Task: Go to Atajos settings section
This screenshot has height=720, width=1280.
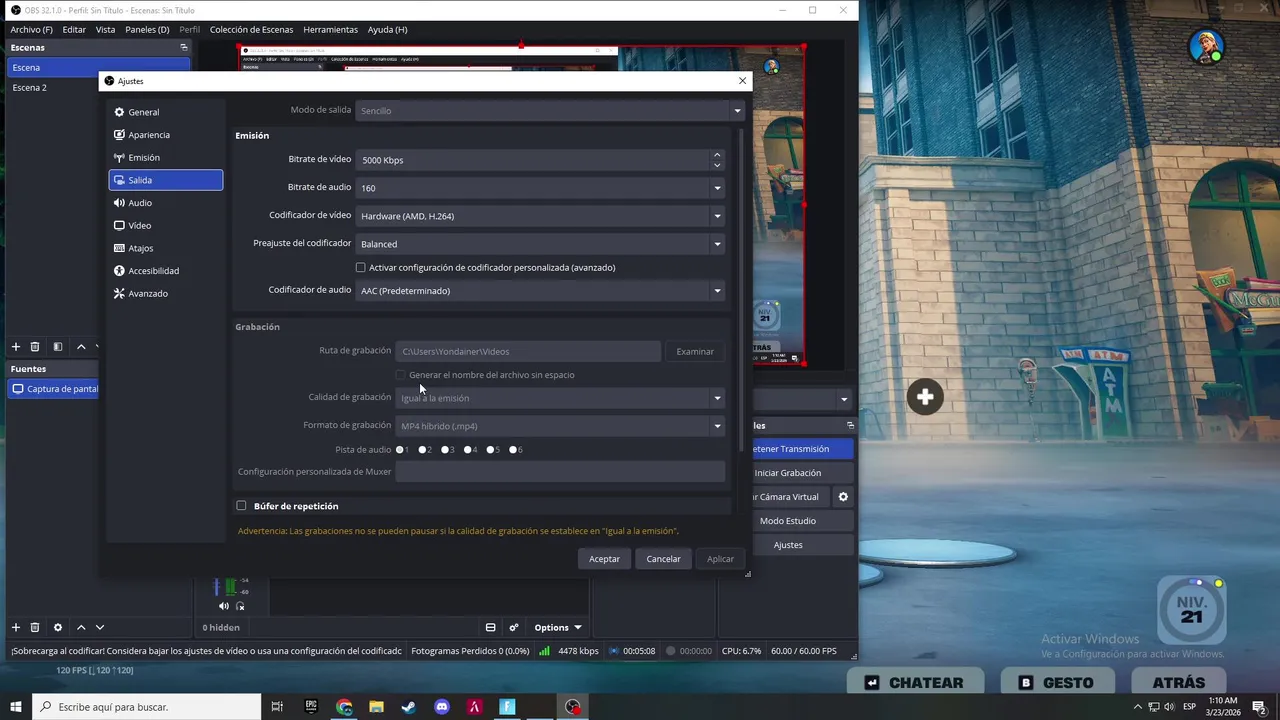Action: [x=165, y=248]
